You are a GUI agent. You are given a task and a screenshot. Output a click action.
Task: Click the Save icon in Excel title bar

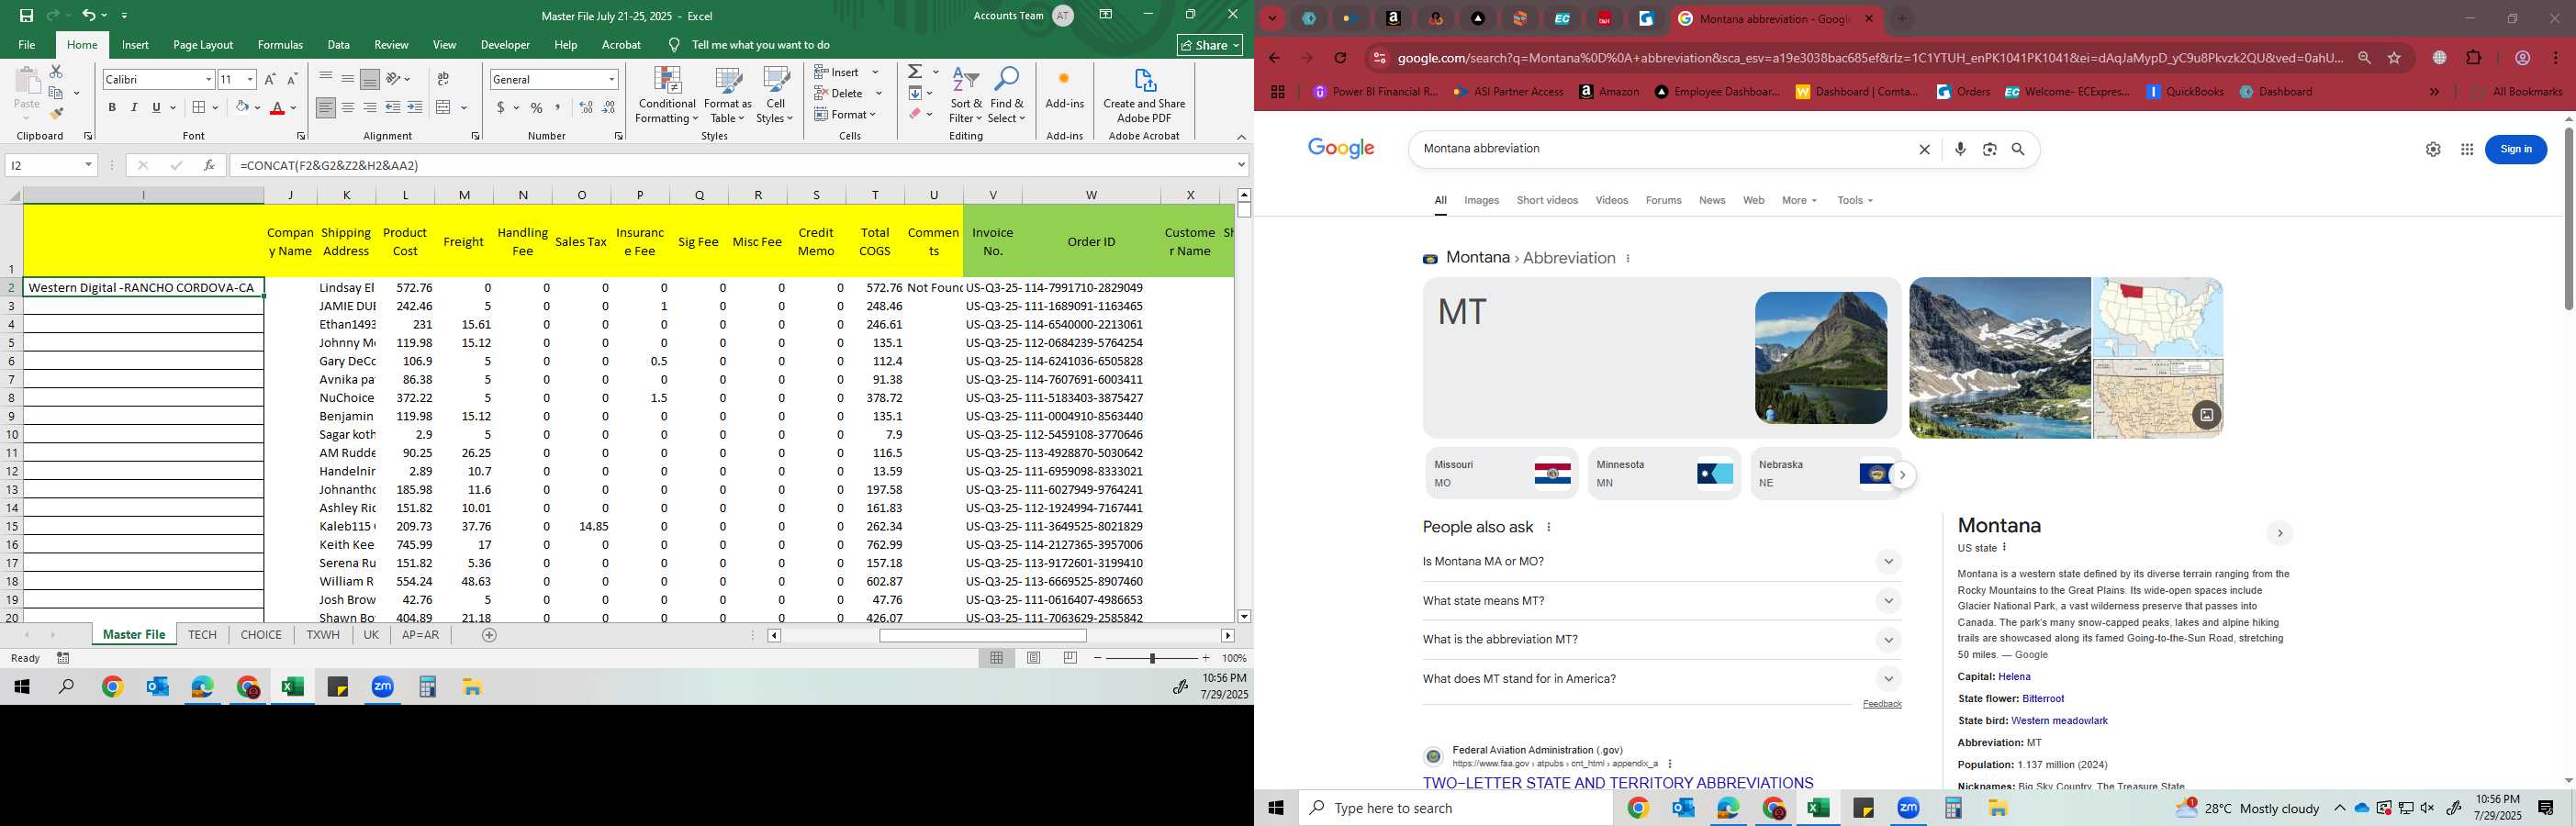26,15
